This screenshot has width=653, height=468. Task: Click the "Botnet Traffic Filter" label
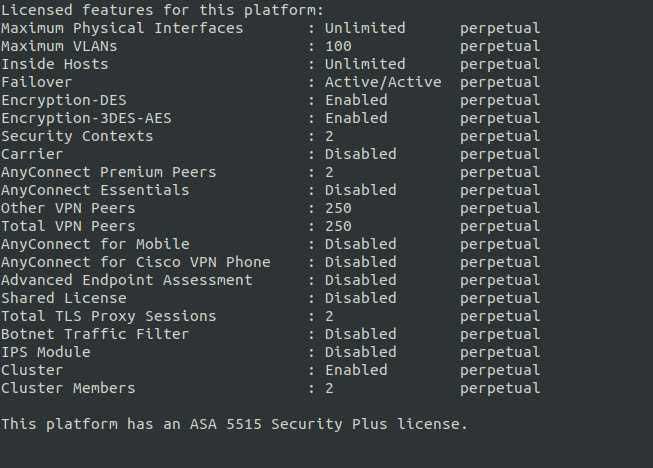click(x=95, y=334)
